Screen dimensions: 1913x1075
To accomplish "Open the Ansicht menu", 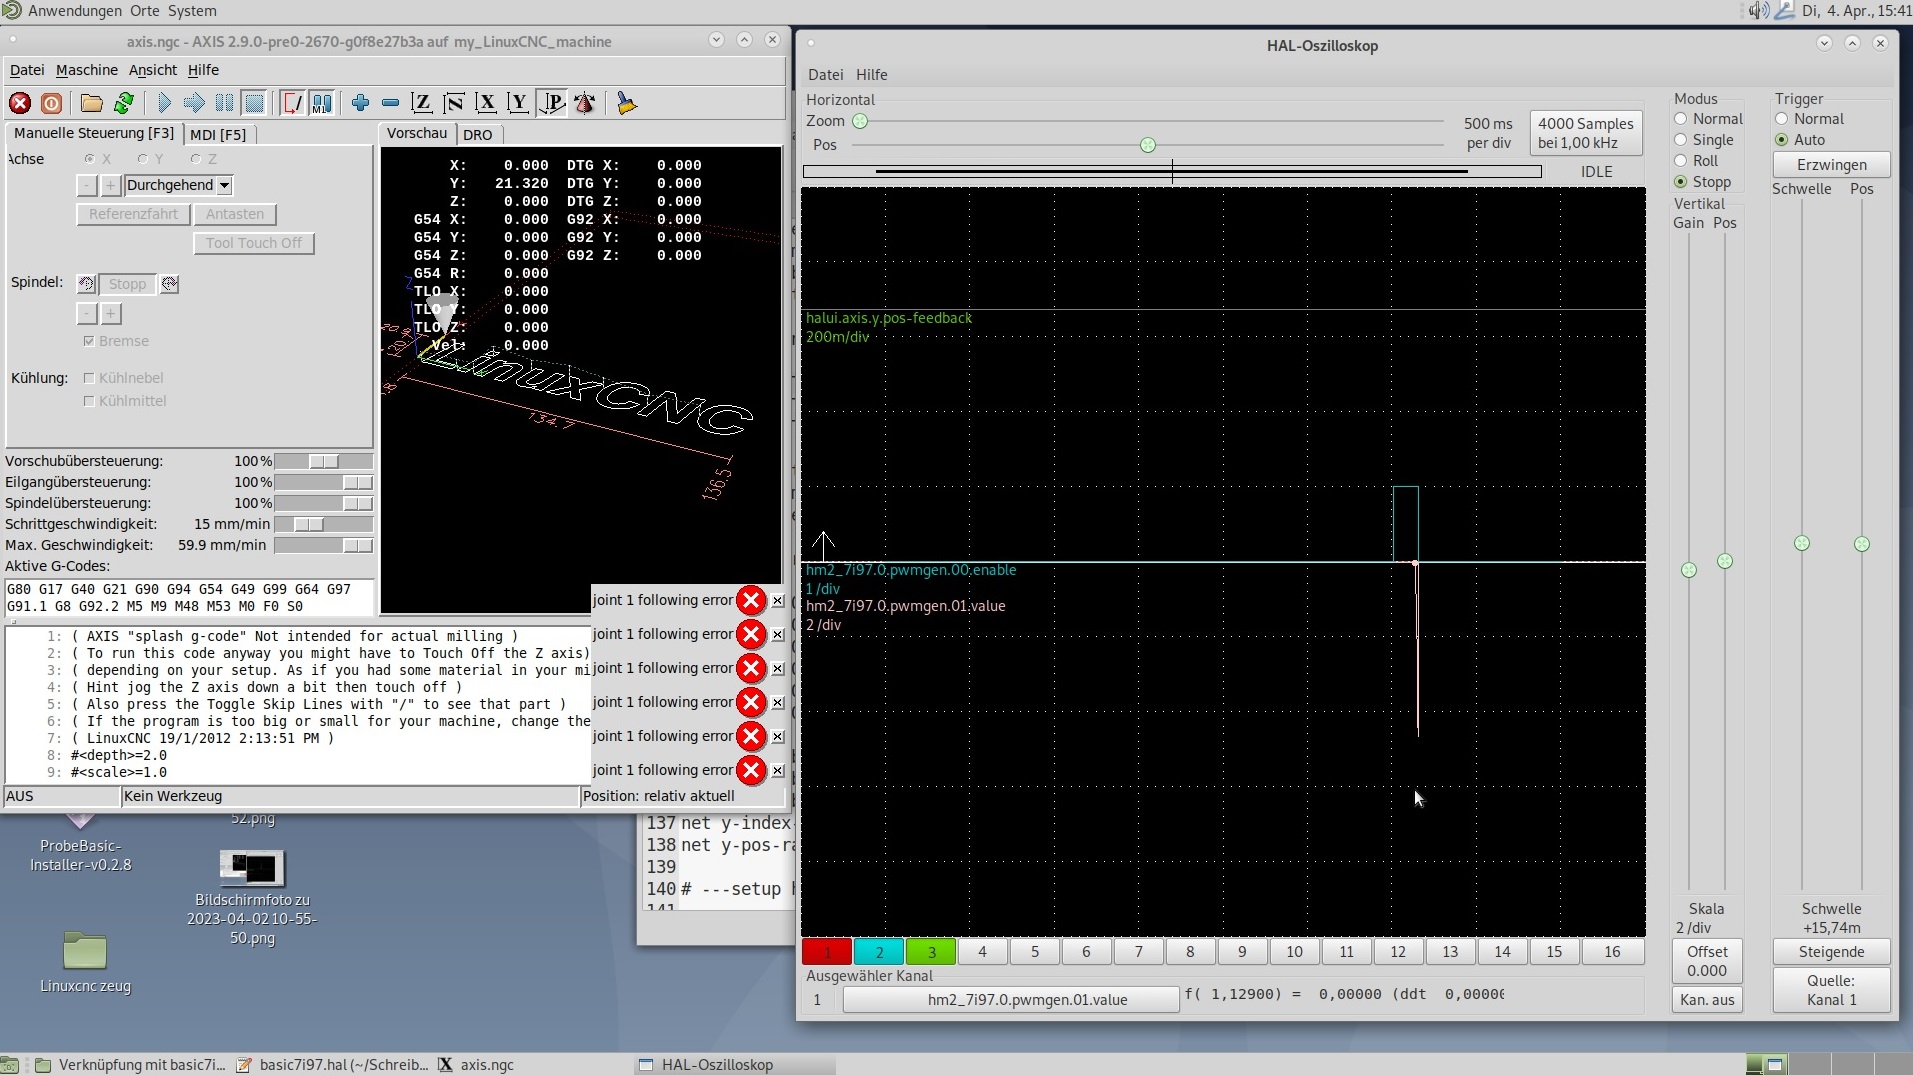I will [x=153, y=70].
